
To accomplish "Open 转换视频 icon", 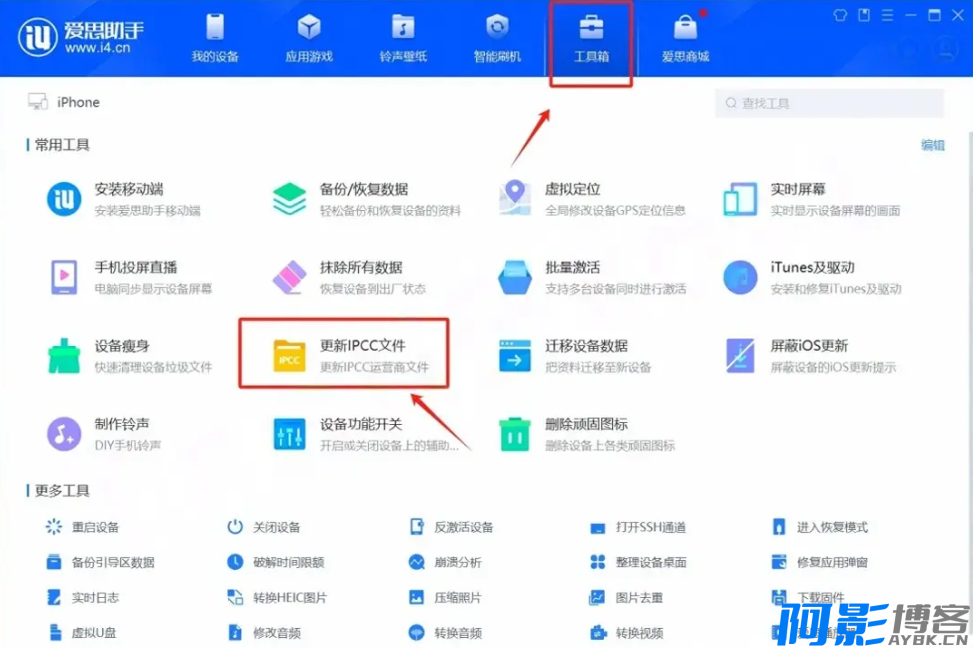I will [598, 632].
